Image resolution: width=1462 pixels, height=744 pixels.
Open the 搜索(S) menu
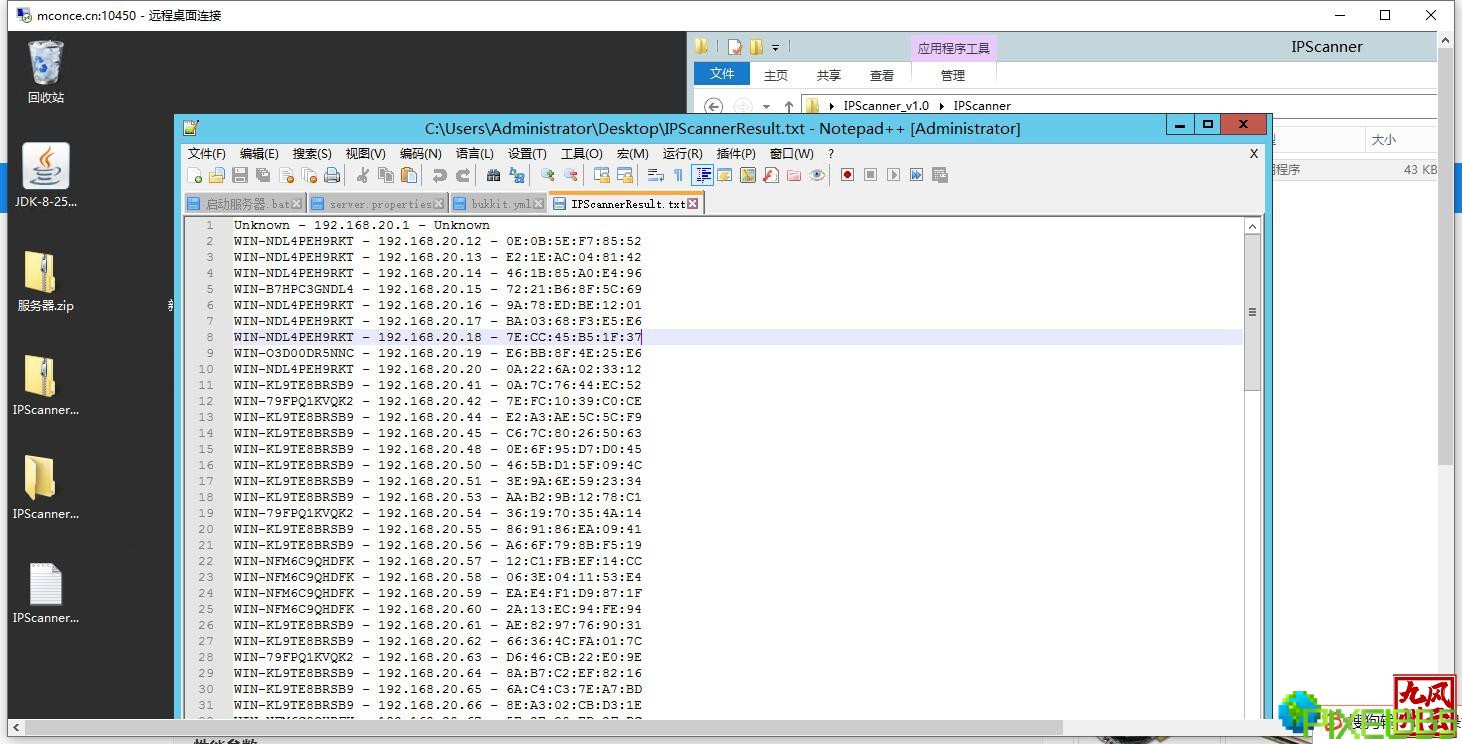click(312, 153)
